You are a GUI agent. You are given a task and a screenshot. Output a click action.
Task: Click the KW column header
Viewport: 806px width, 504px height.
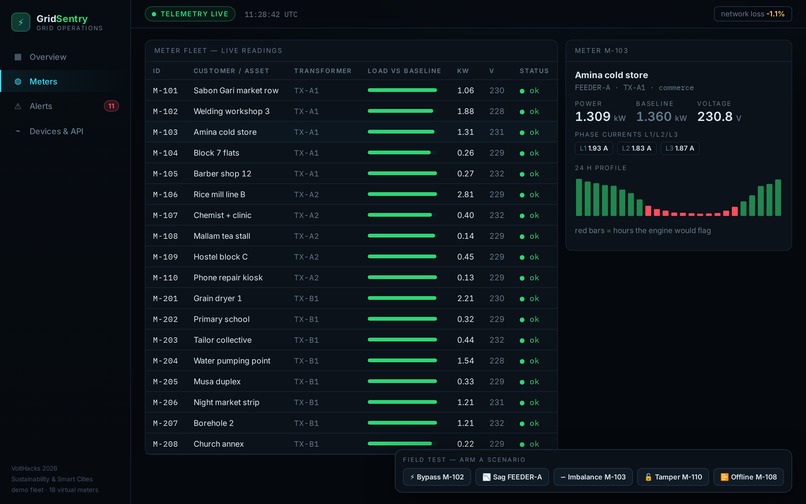[463, 71]
